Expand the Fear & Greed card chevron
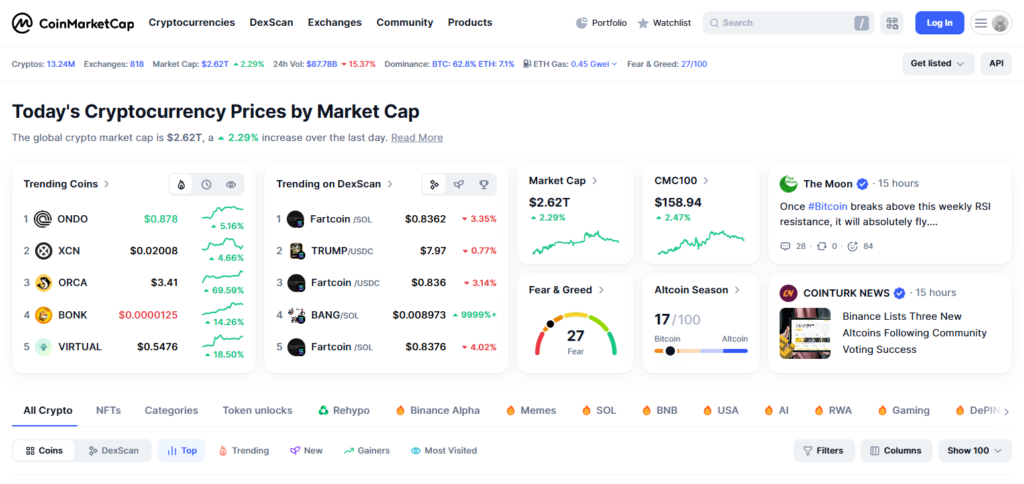This screenshot has height=484, width=1024. pyautogui.click(x=601, y=290)
